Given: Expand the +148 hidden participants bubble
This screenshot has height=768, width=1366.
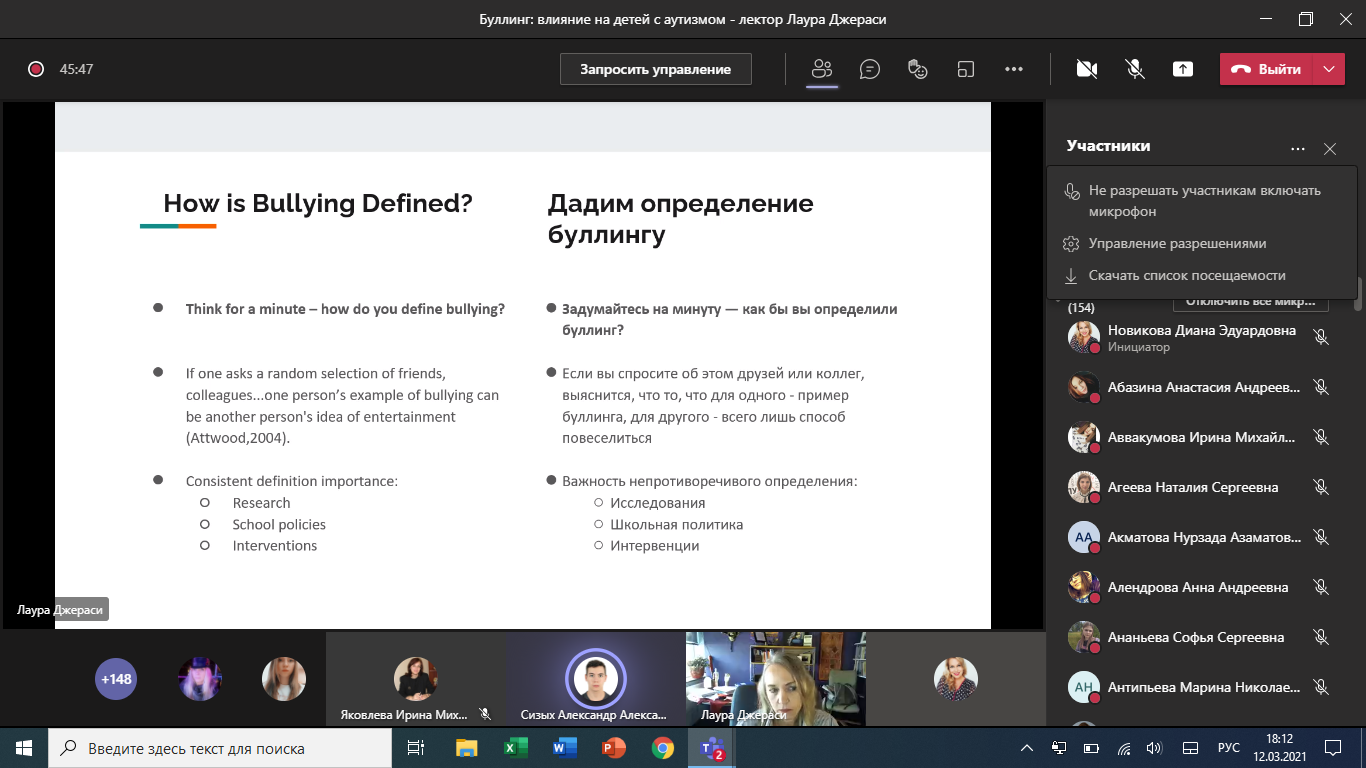Looking at the screenshot, I should 115,679.
